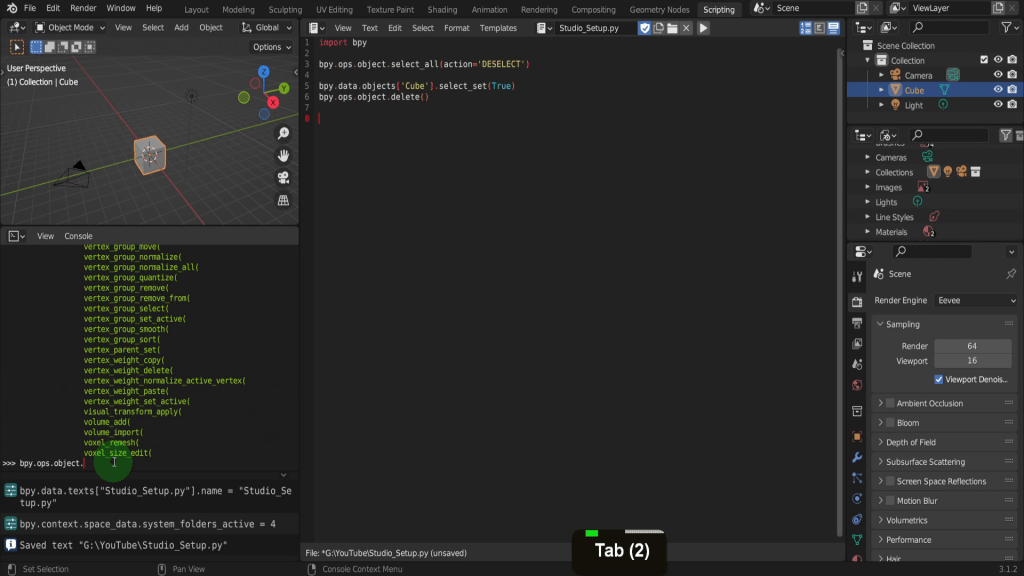Expand the Camera item in outliner

point(881,75)
